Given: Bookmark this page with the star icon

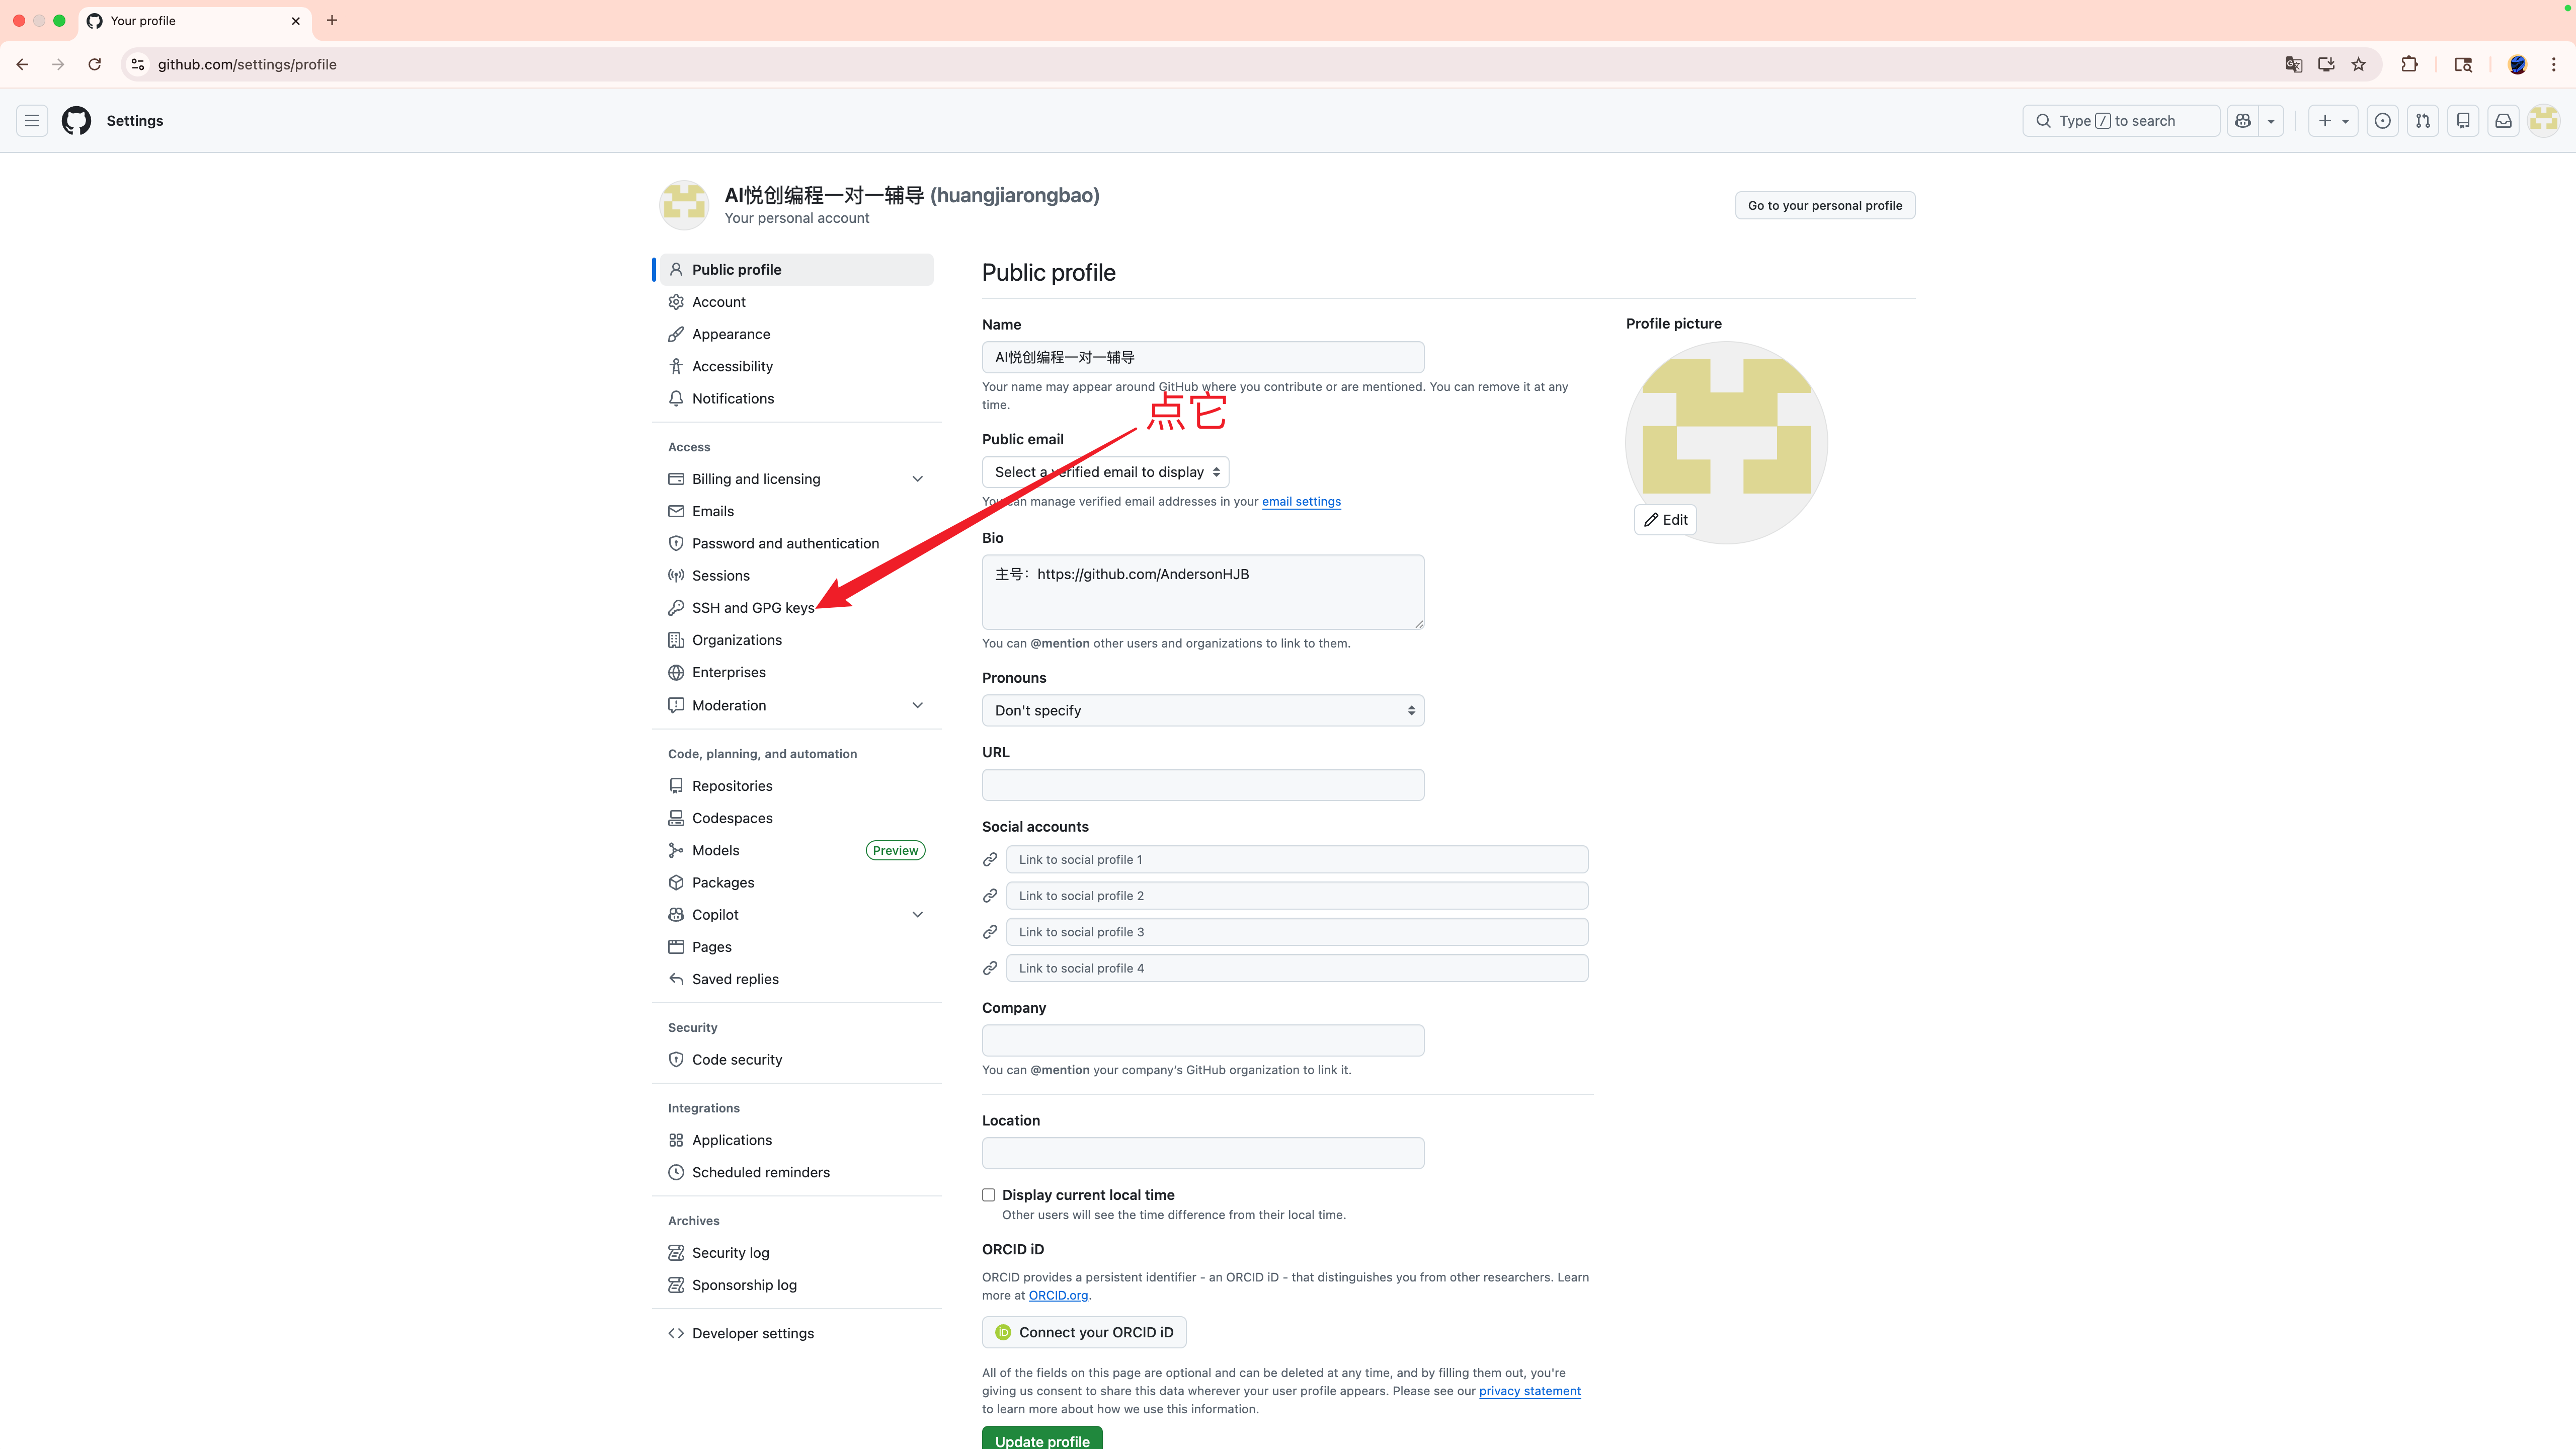Looking at the screenshot, I should 2359,64.
